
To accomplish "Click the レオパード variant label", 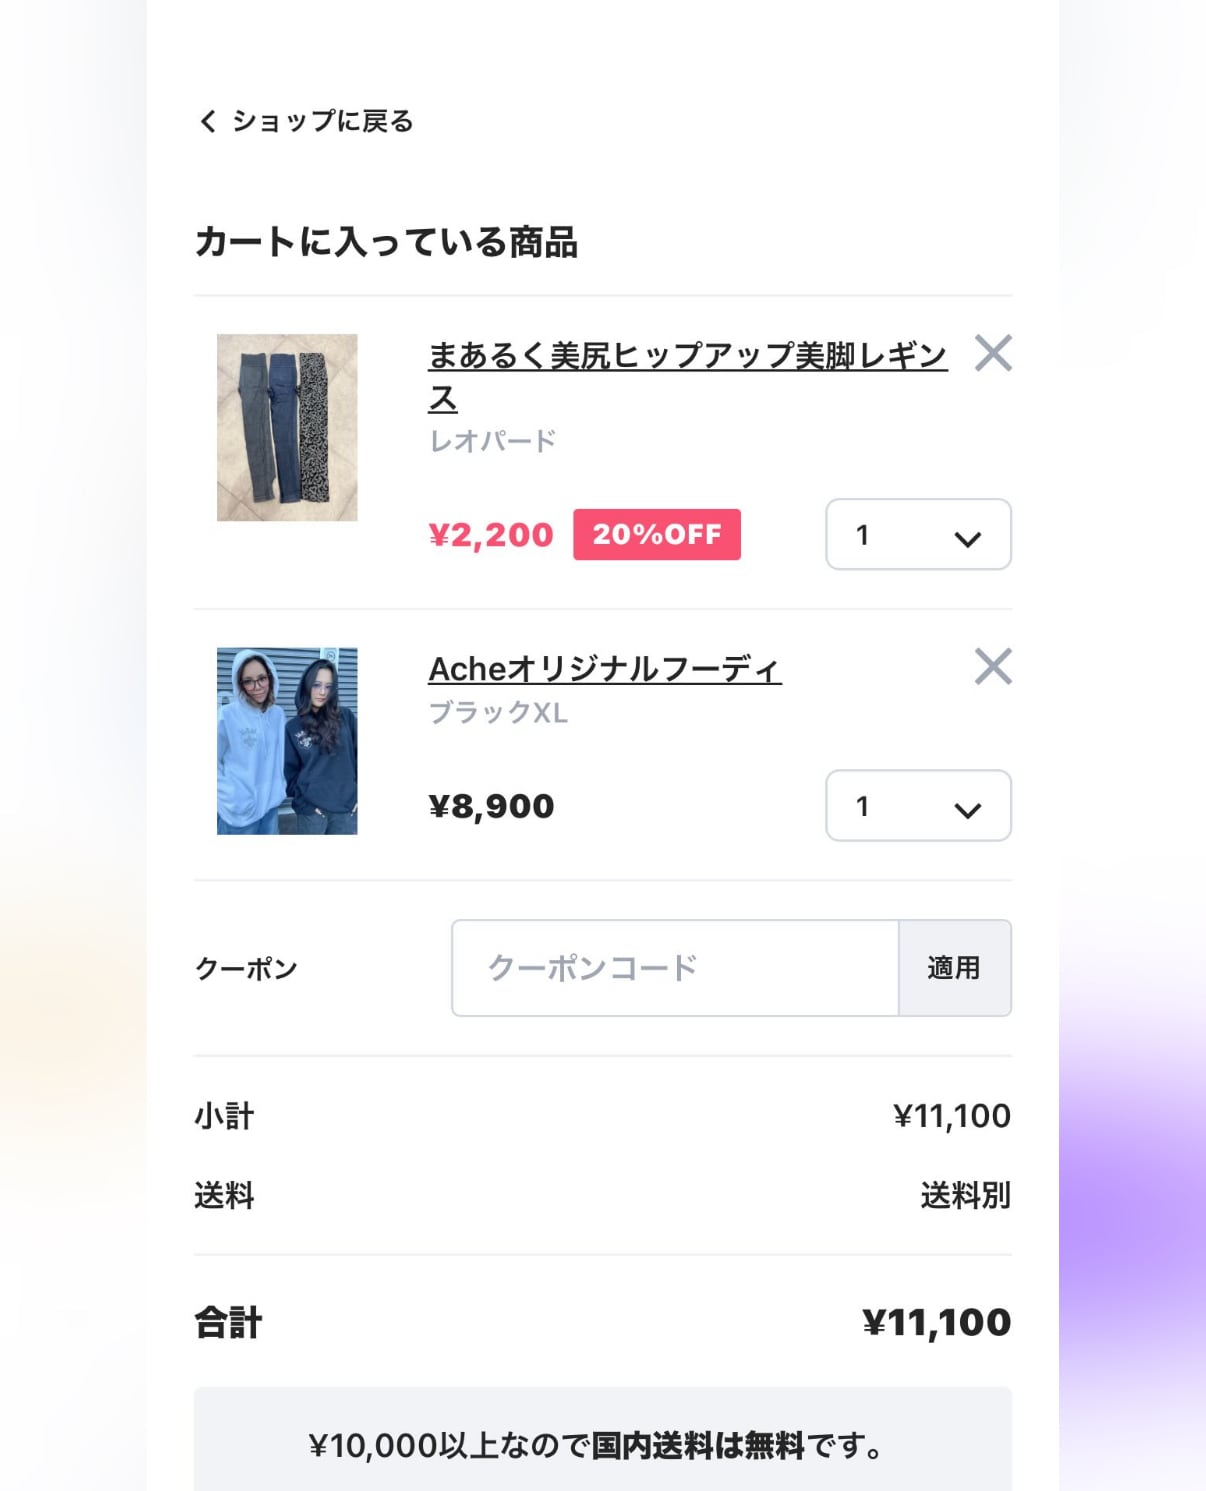I will pyautogui.click(x=492, y=441).
